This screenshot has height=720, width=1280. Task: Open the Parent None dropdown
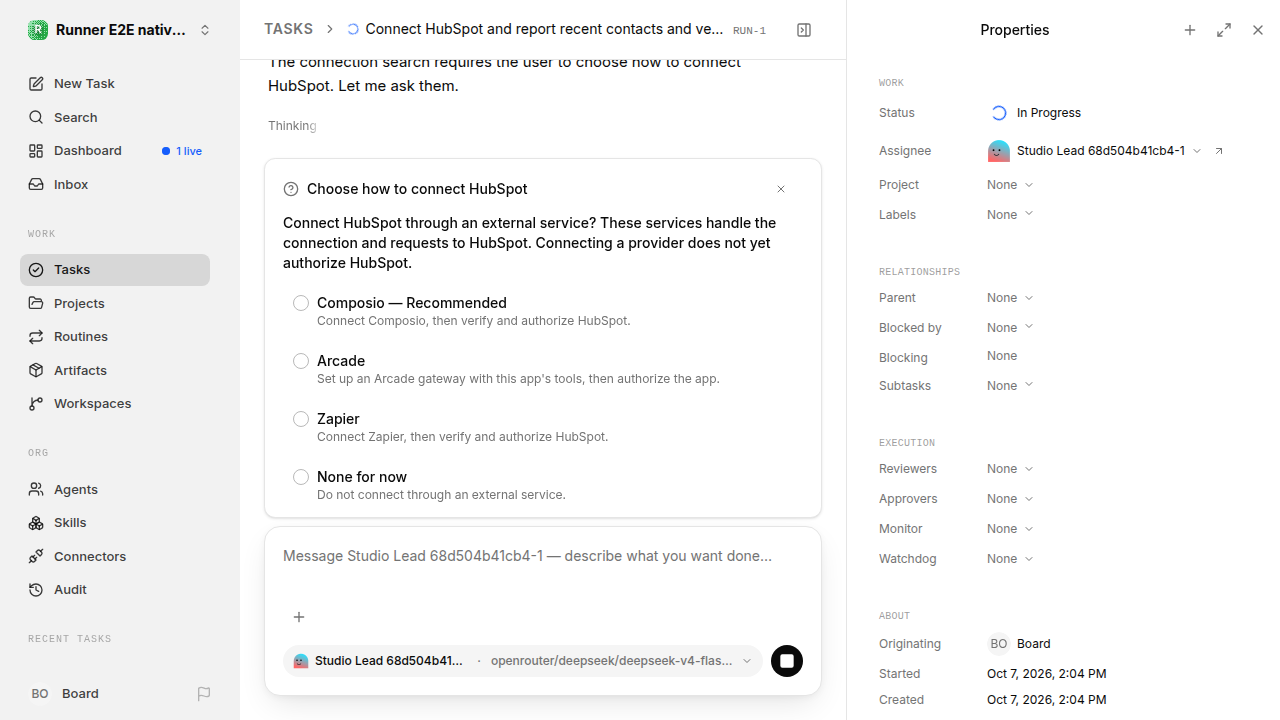click(1010, 298)
